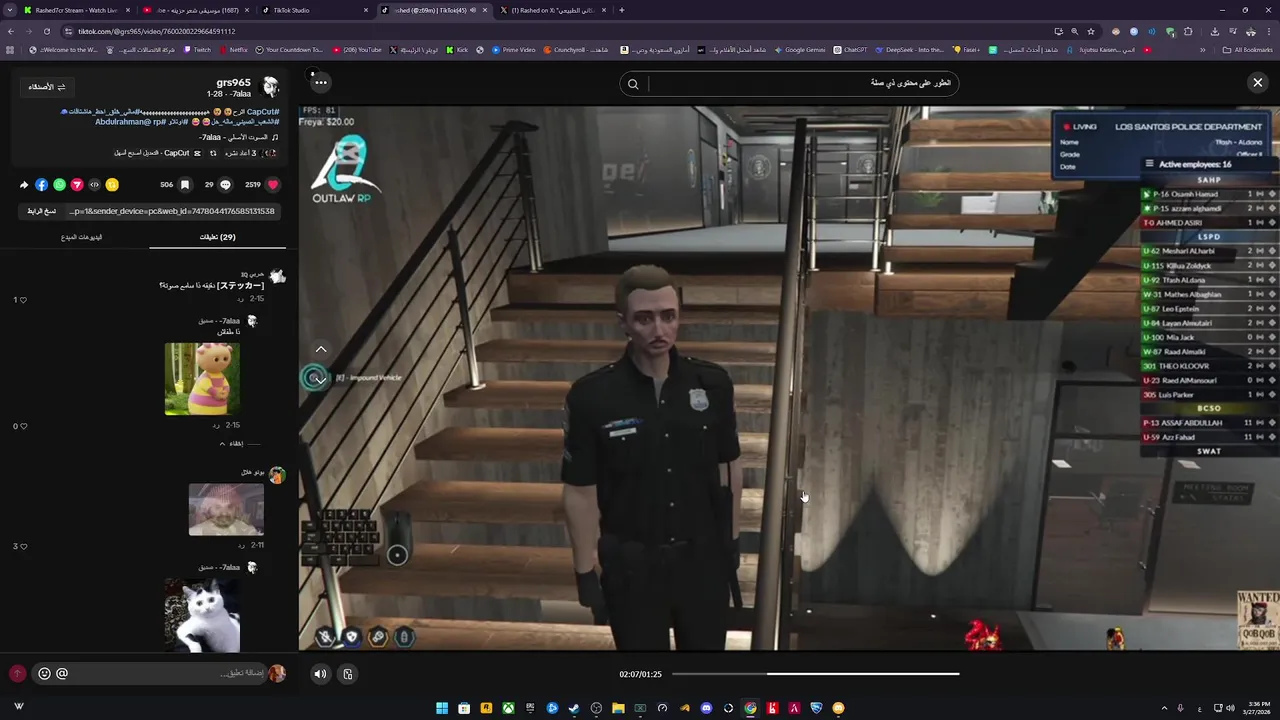Reload the page
The height and width of the screenshot is (720, 1280).
47,31
